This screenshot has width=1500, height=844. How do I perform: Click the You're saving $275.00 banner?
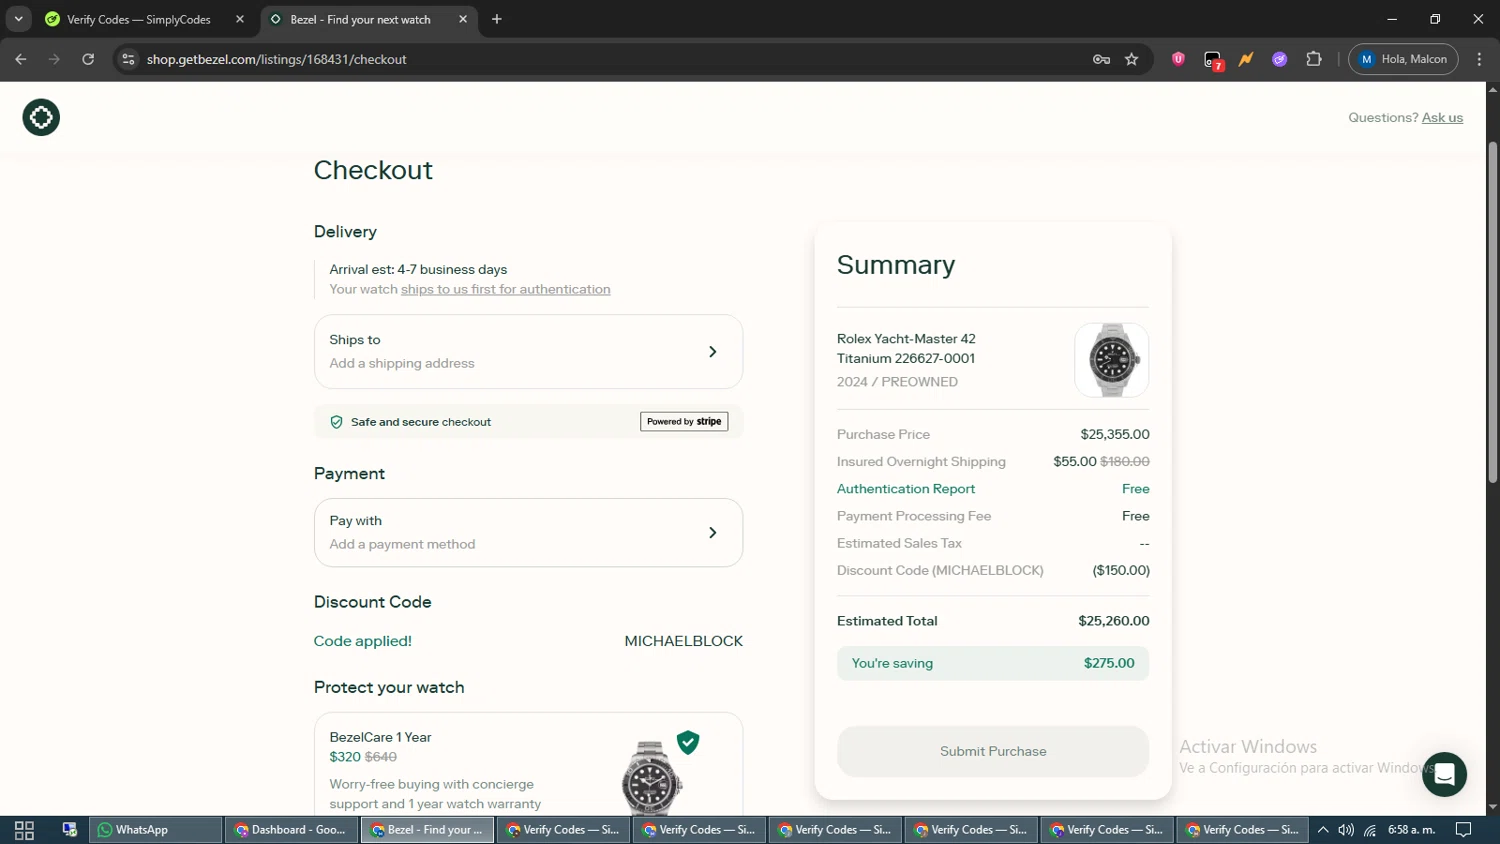click(x=993, y=663)
